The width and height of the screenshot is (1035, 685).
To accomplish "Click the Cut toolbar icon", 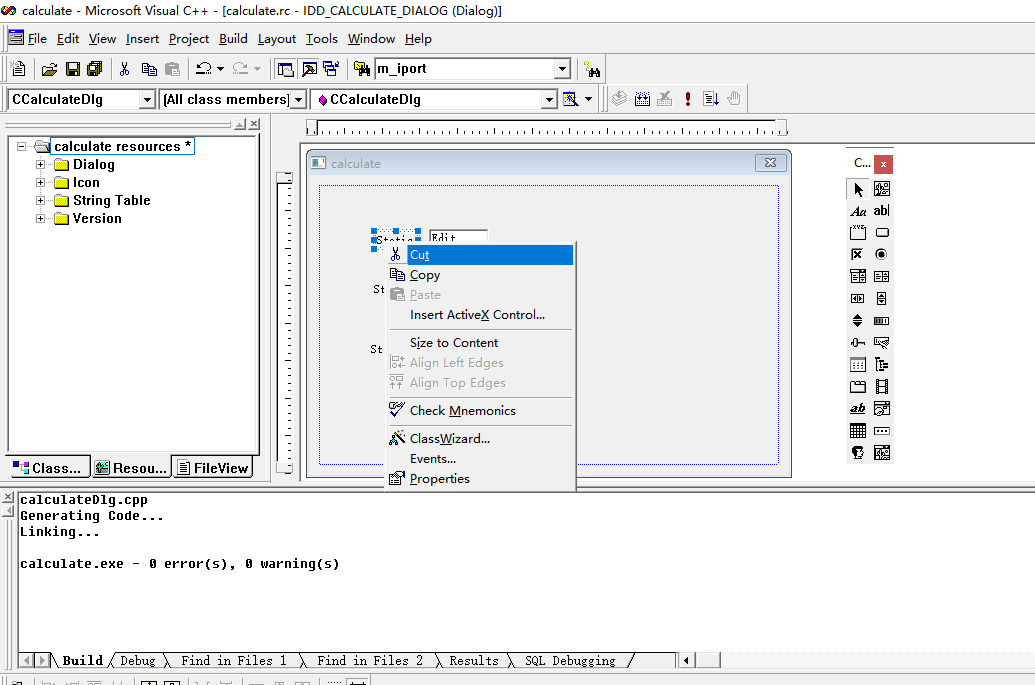I will pyautogui.click(x=123, y=68).
